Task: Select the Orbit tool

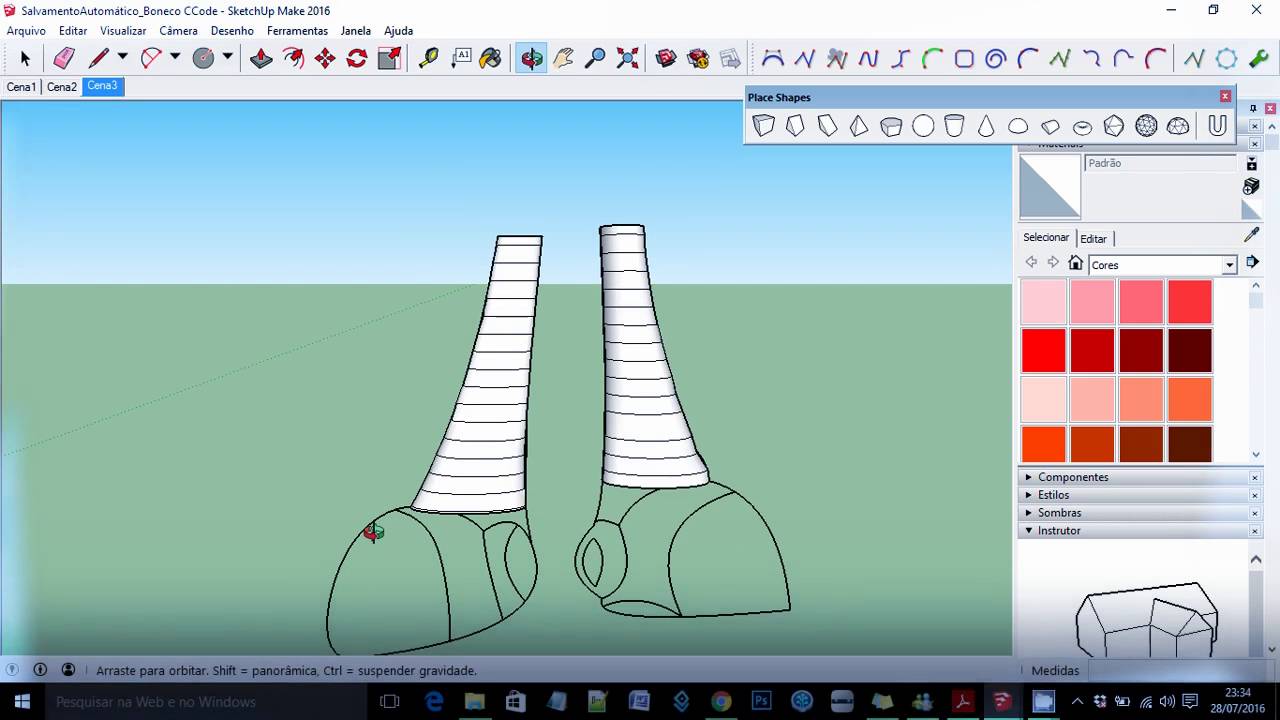Action: pos(531,58)
